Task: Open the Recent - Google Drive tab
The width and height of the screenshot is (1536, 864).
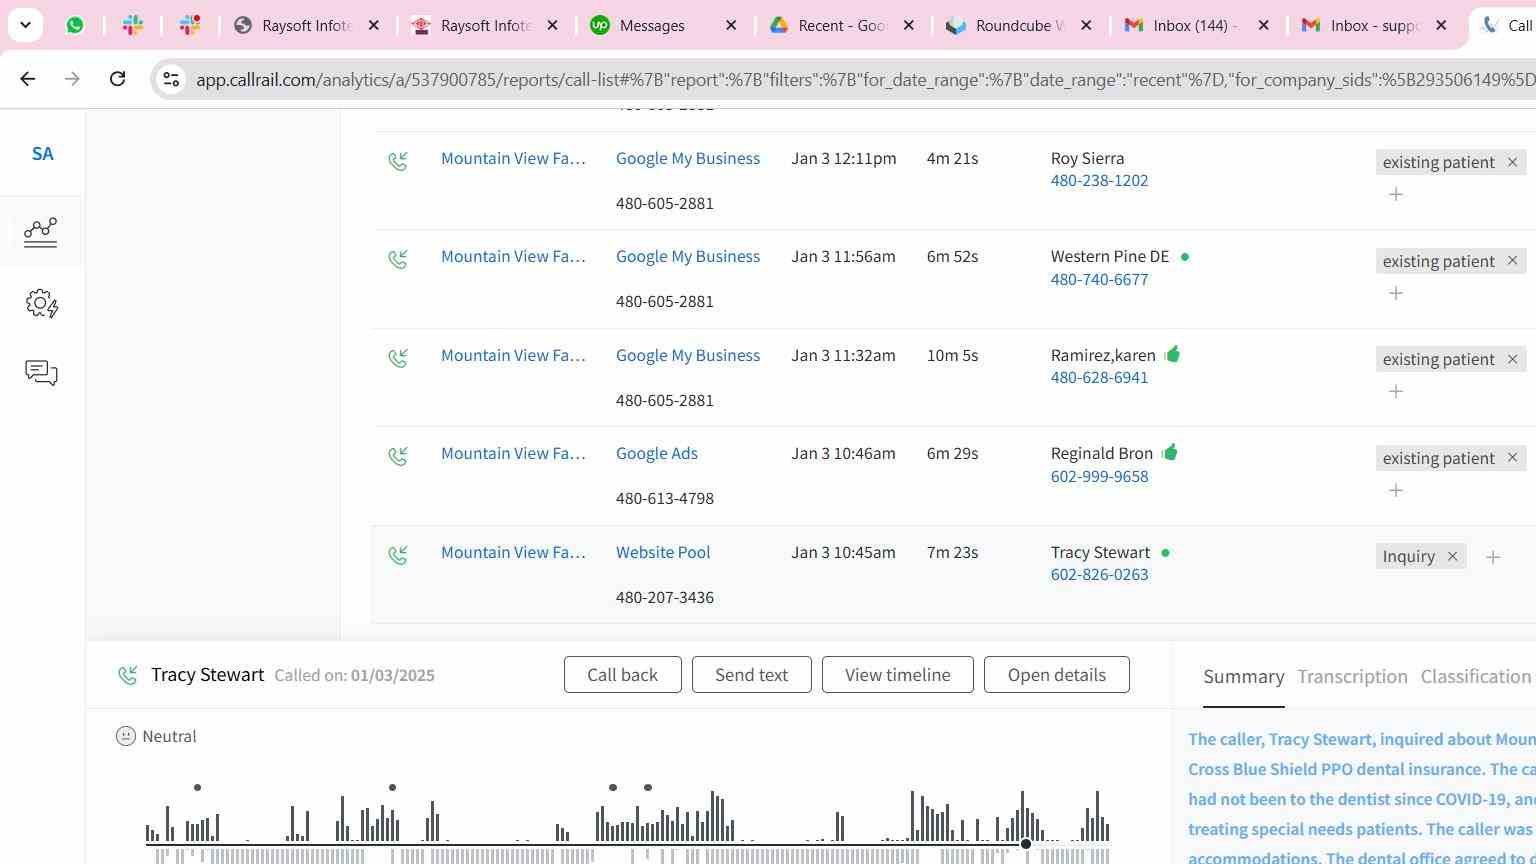Action: tap(828, 25)
